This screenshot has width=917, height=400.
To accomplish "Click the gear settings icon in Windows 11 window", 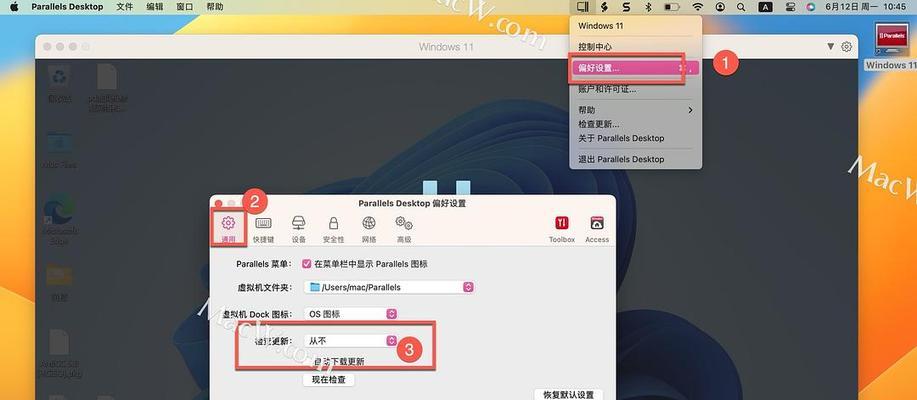I will pyautogui.click(x=846, y=47).
